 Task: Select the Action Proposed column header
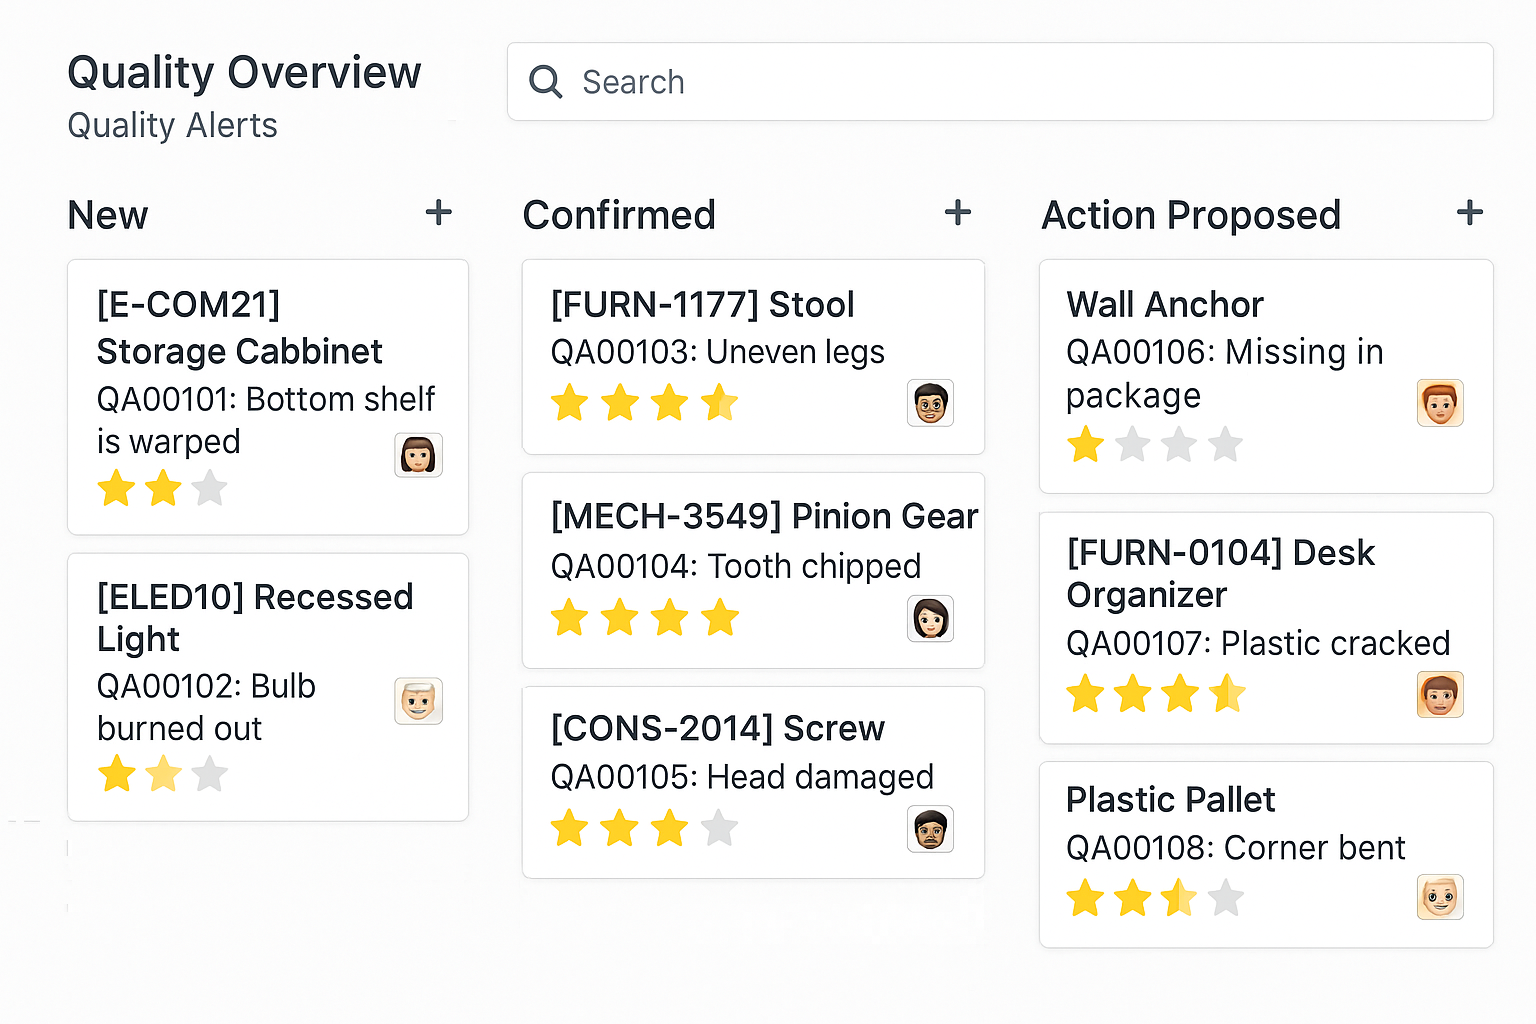1191,215
